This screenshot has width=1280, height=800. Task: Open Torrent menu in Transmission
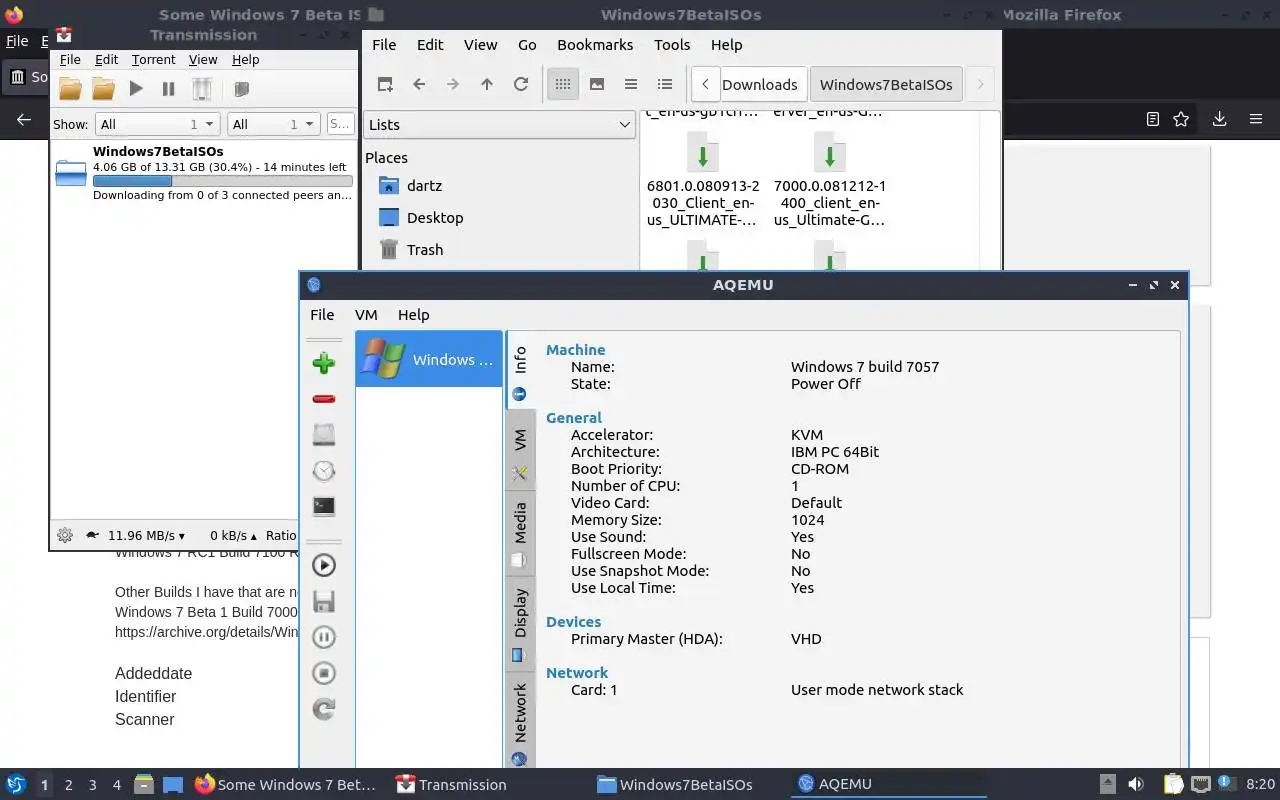(x=153, y=60)
